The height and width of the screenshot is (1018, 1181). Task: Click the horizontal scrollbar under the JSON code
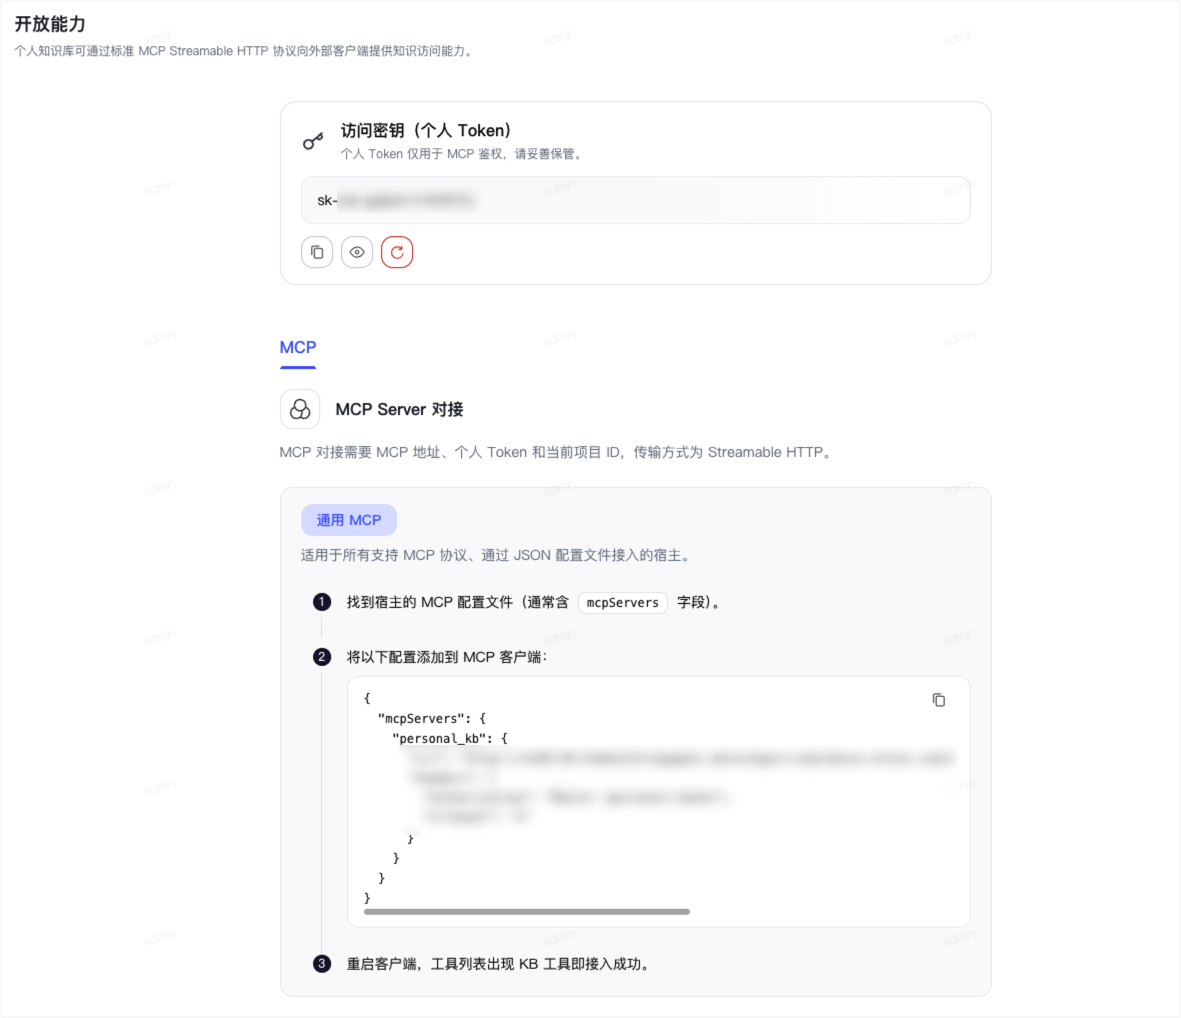click(x=526, y=912)
